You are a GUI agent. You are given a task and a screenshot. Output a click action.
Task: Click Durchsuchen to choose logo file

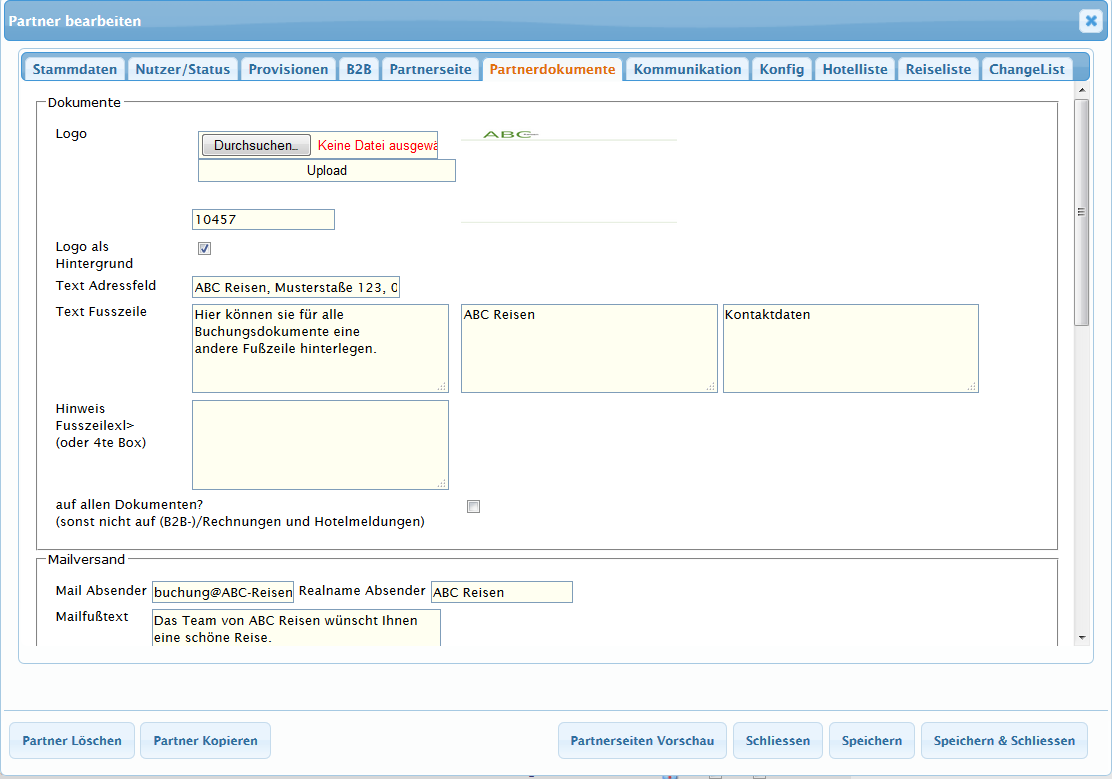point(256,145)
